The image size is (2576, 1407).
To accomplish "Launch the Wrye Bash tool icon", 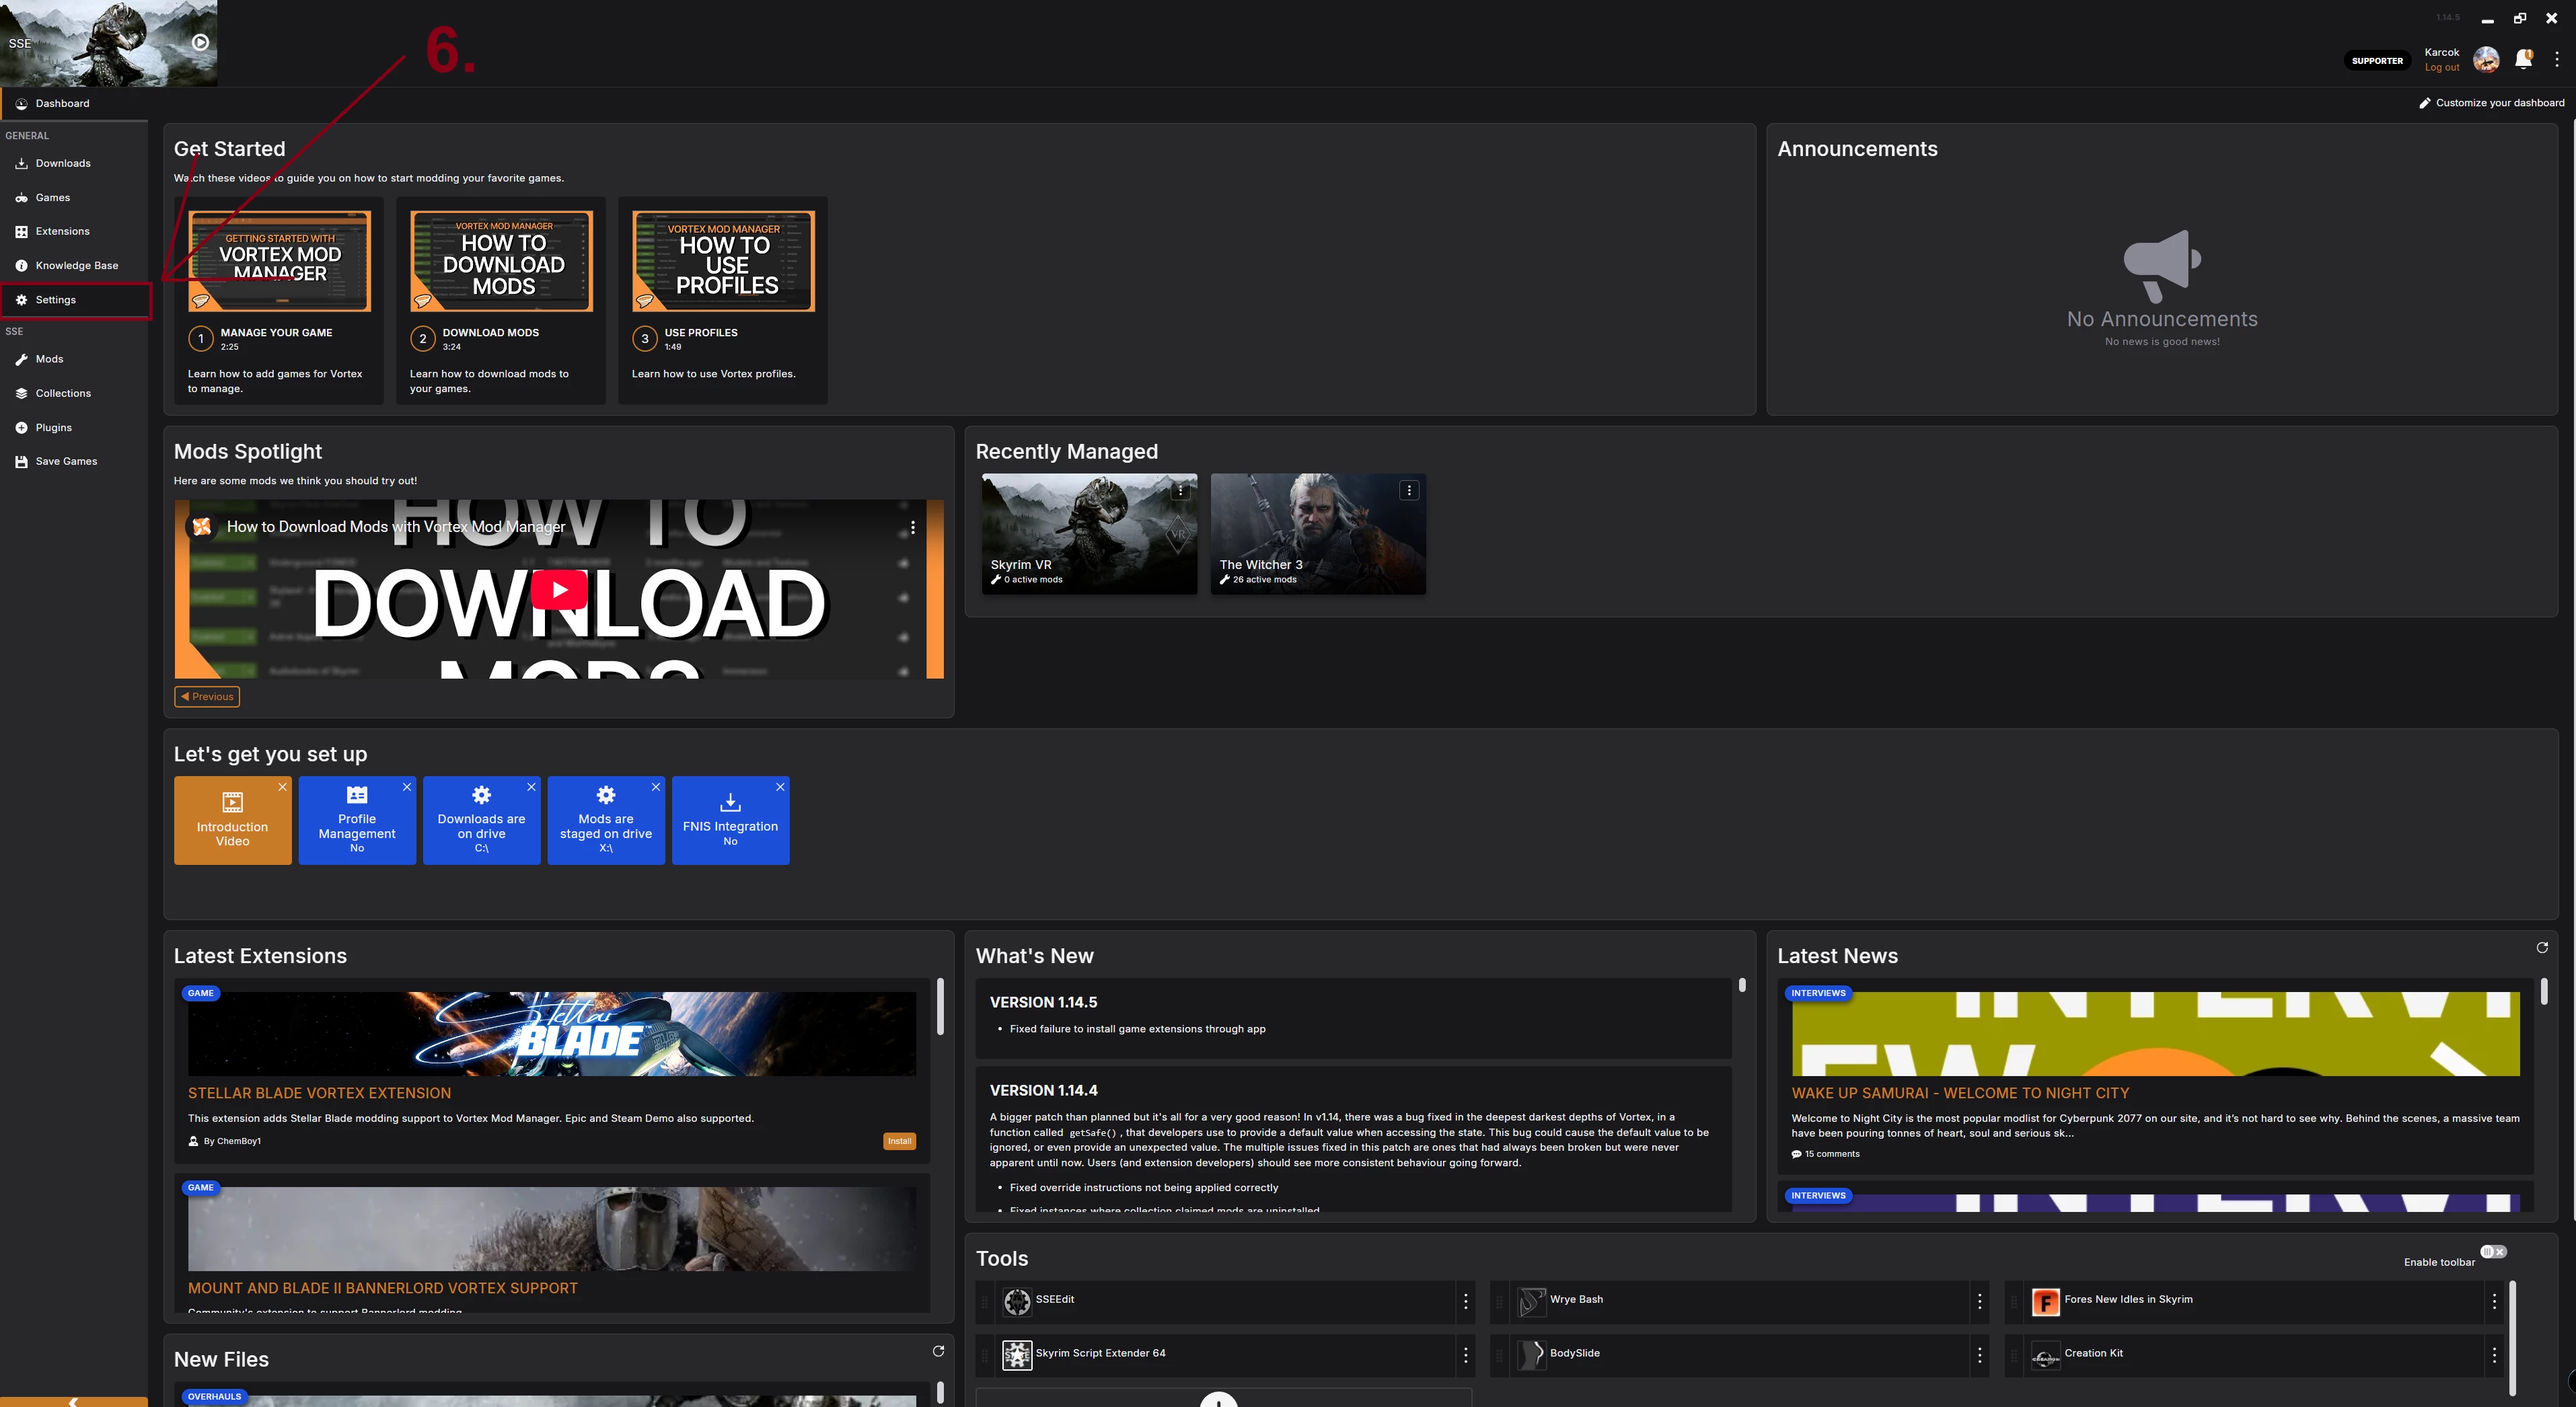I will pos(1531,1301).
